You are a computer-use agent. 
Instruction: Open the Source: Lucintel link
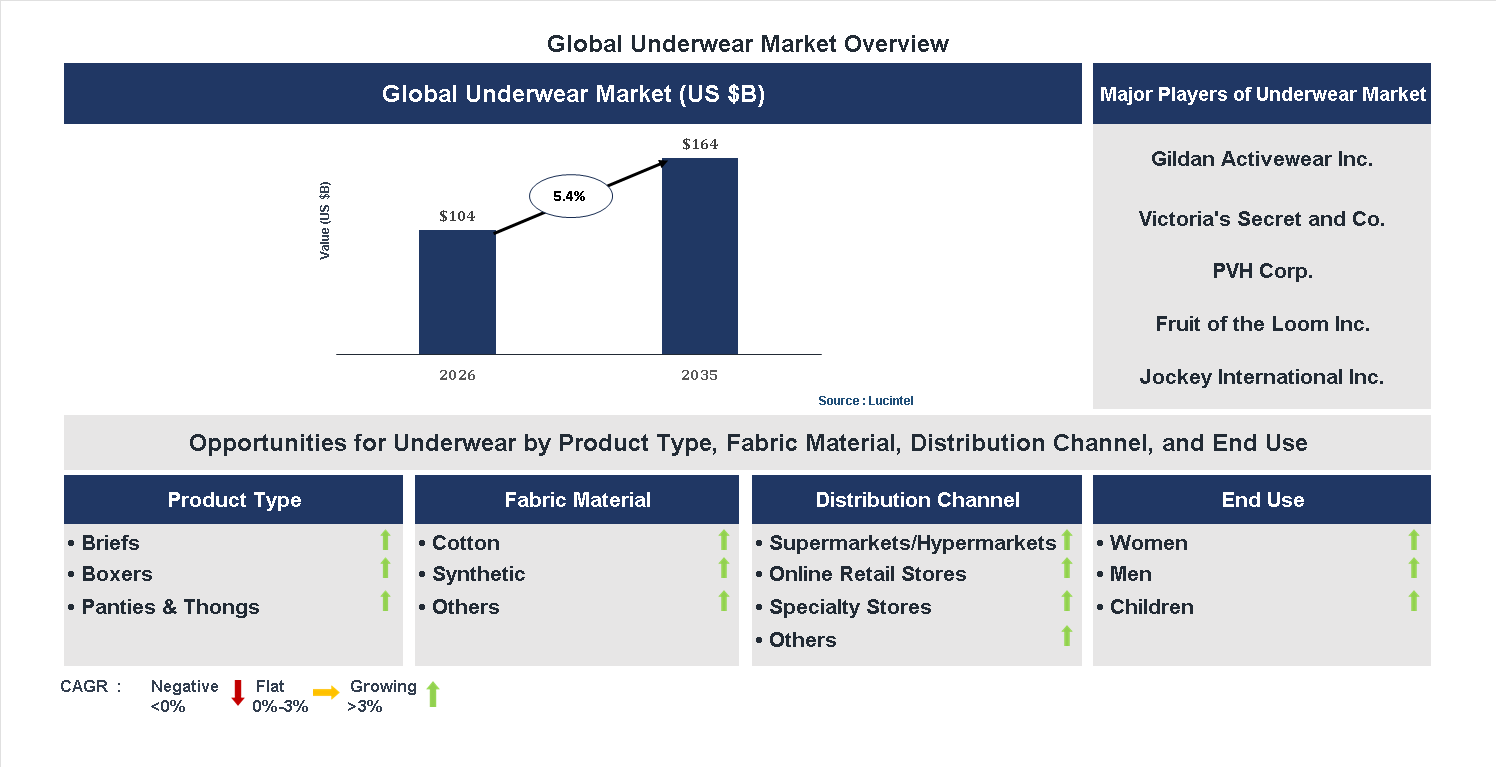tap(866, 400)
